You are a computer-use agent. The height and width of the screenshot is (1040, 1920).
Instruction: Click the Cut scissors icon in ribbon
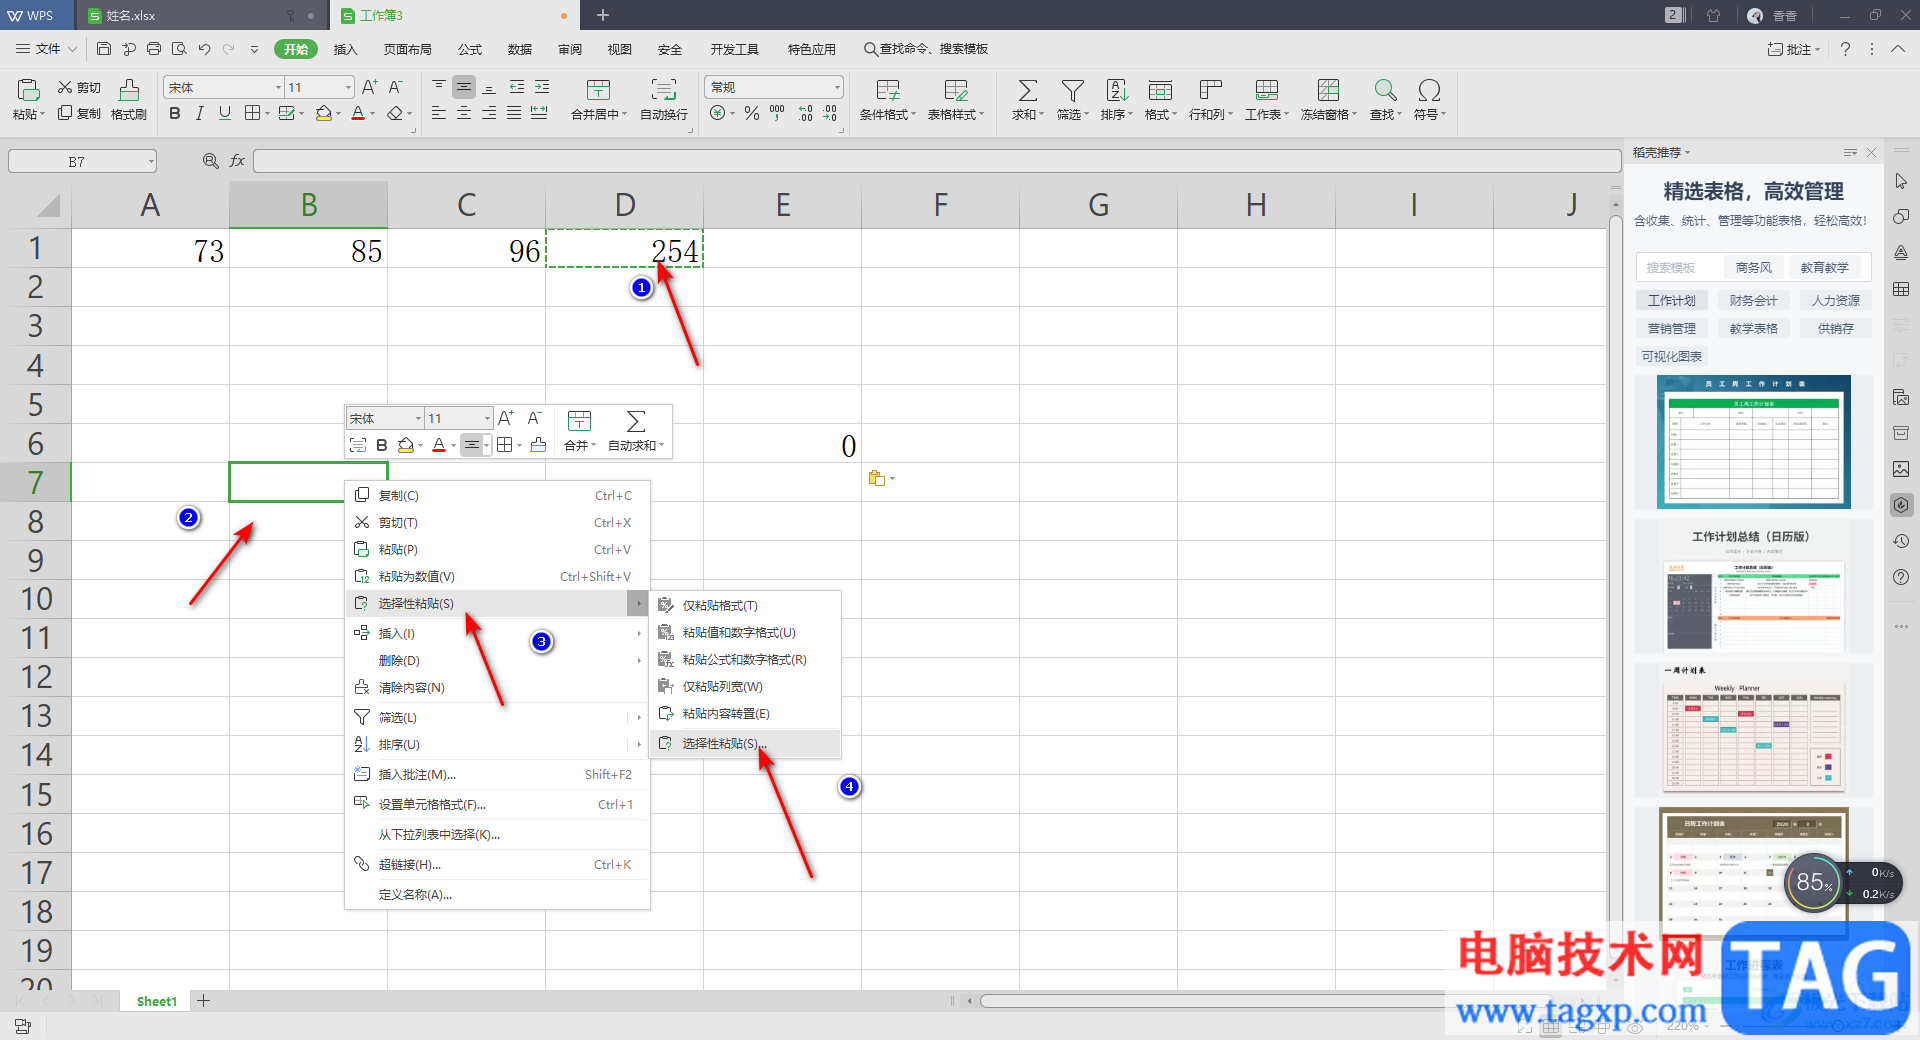66,88
